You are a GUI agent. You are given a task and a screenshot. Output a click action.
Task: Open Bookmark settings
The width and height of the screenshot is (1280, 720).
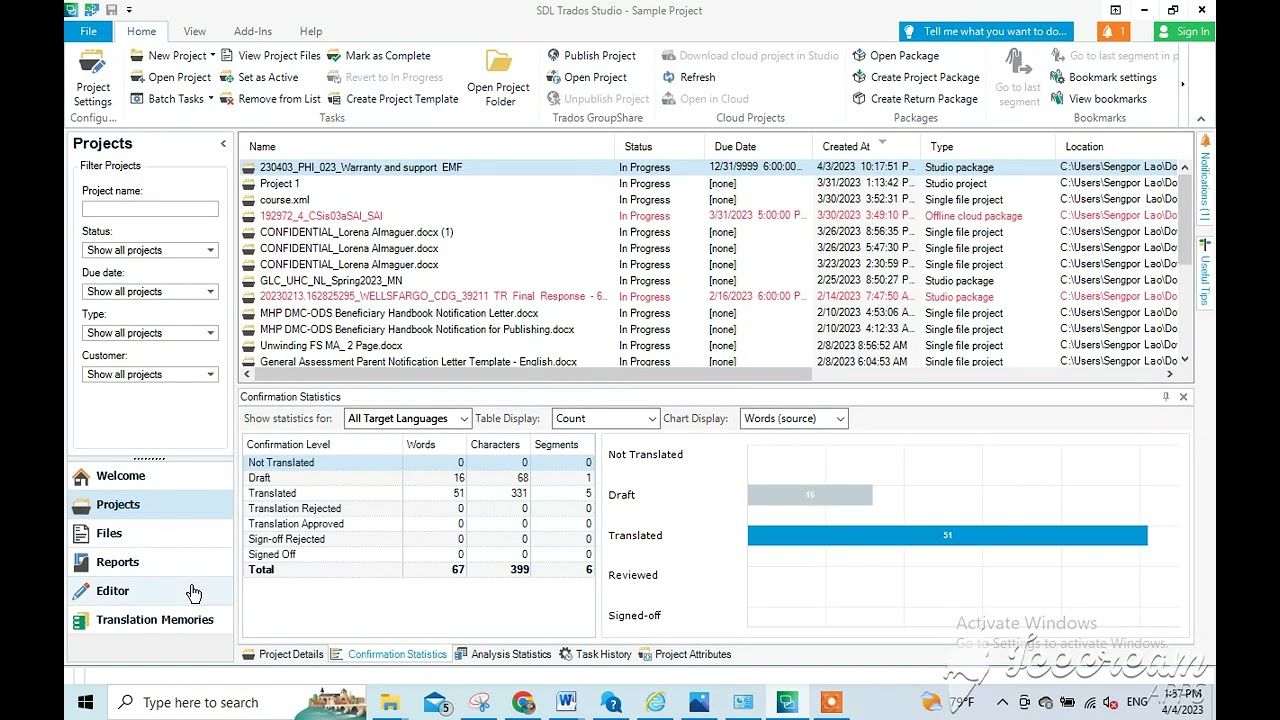(x=1104, y=77)
